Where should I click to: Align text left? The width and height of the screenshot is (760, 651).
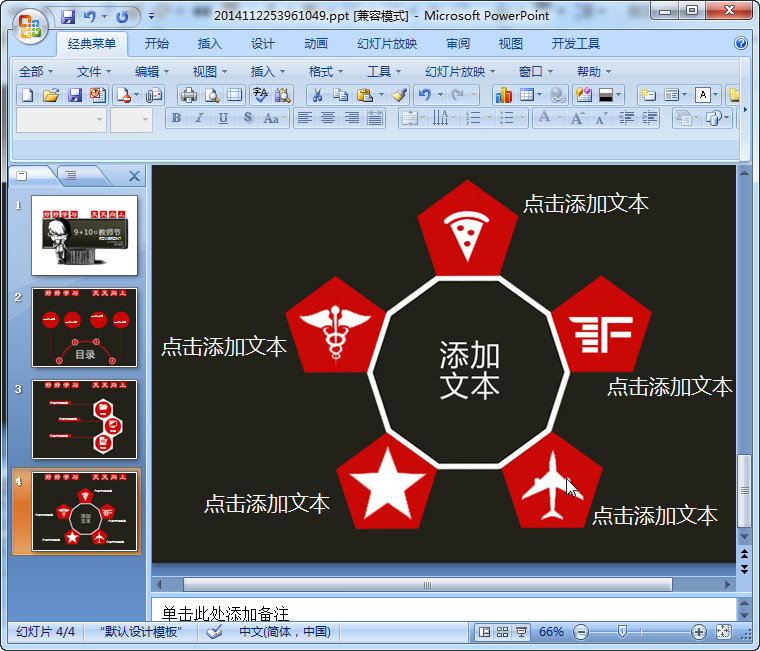tap(304, 118)
